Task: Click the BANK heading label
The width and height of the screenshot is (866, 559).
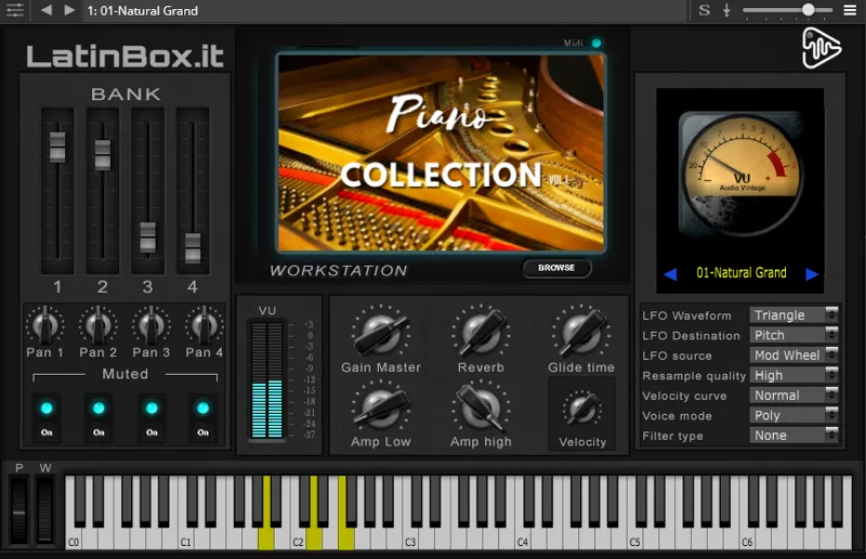Action: click(126, 94)
